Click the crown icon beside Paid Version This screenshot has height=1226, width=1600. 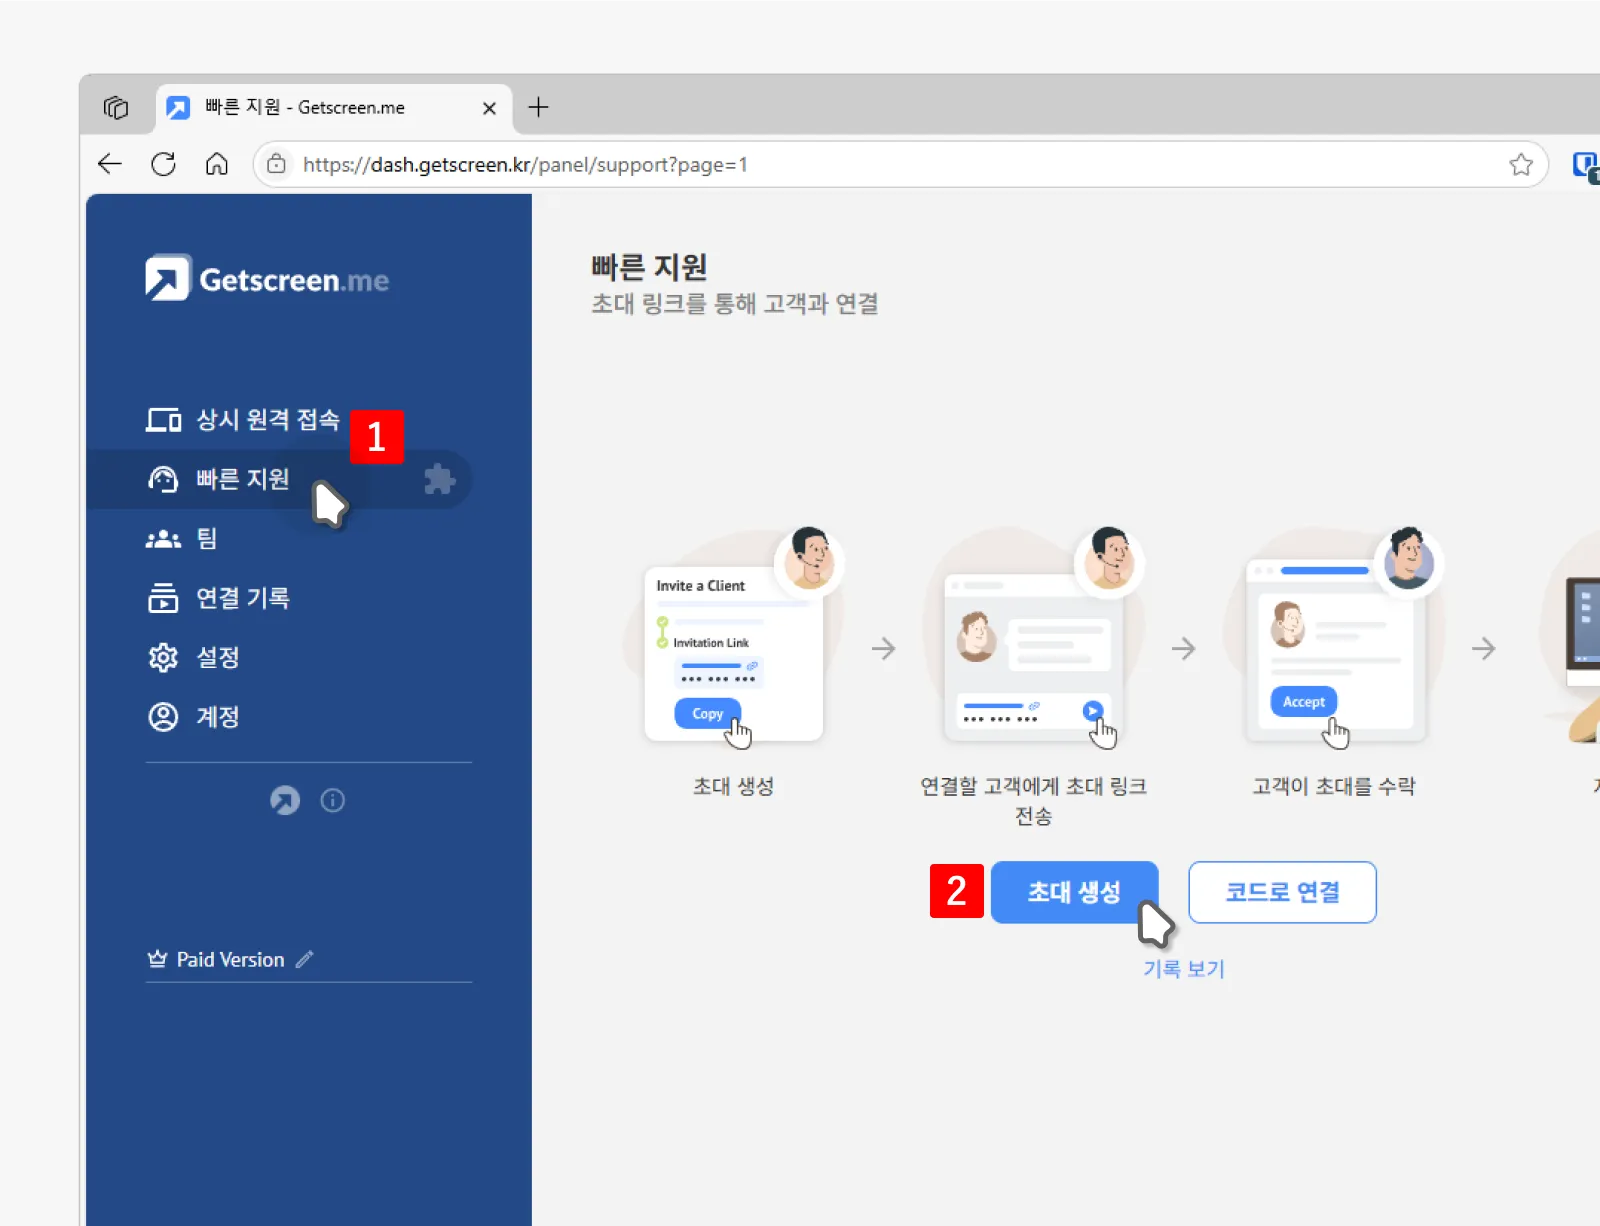coord(157,959)
